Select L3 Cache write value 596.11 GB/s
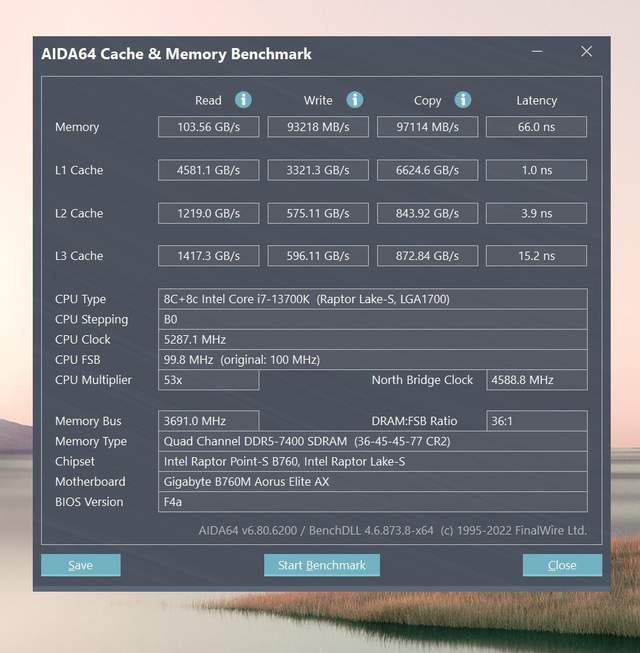 [318, 256]
